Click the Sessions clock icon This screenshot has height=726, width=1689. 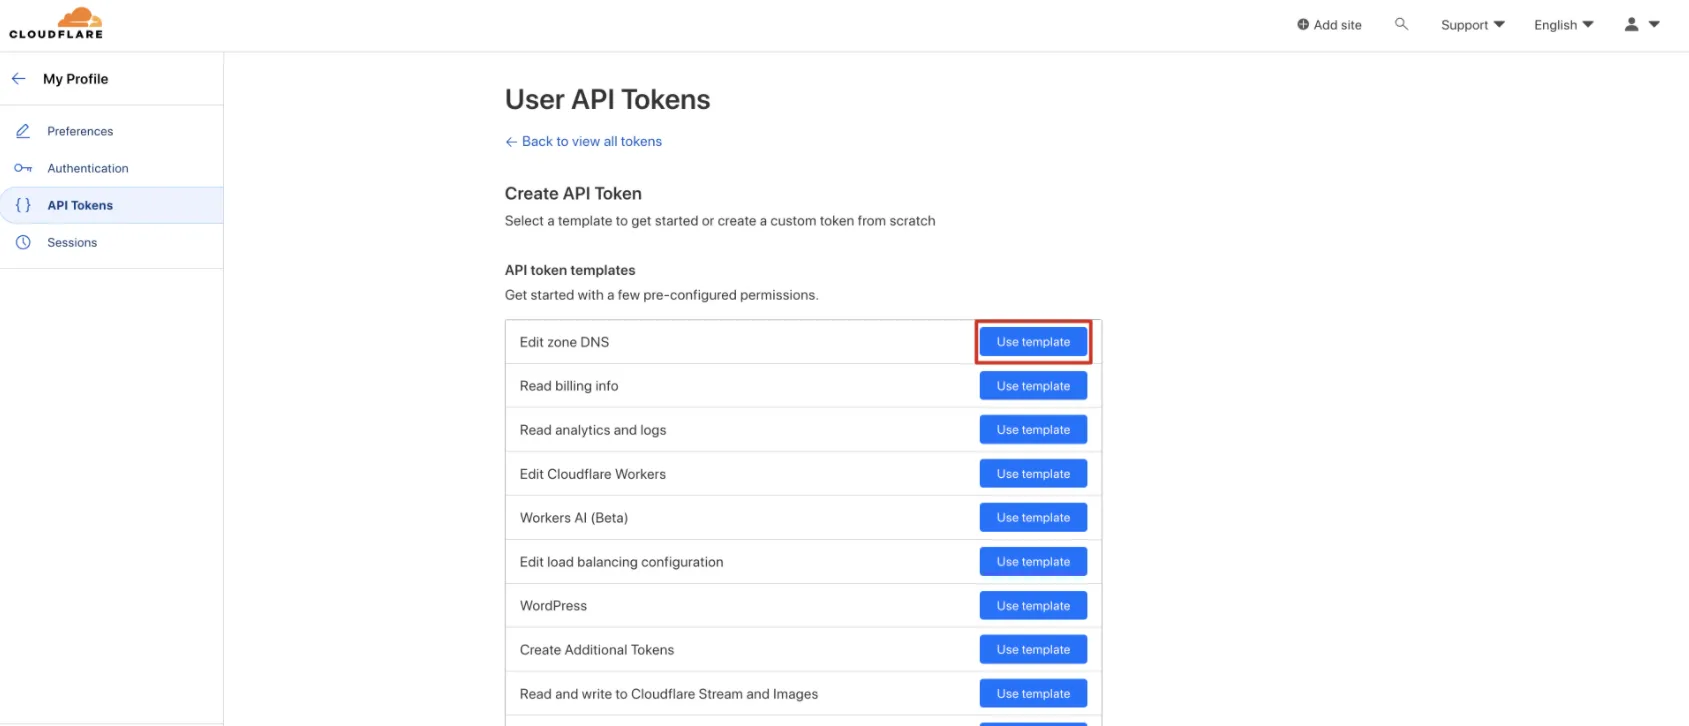tap(23, 242)
